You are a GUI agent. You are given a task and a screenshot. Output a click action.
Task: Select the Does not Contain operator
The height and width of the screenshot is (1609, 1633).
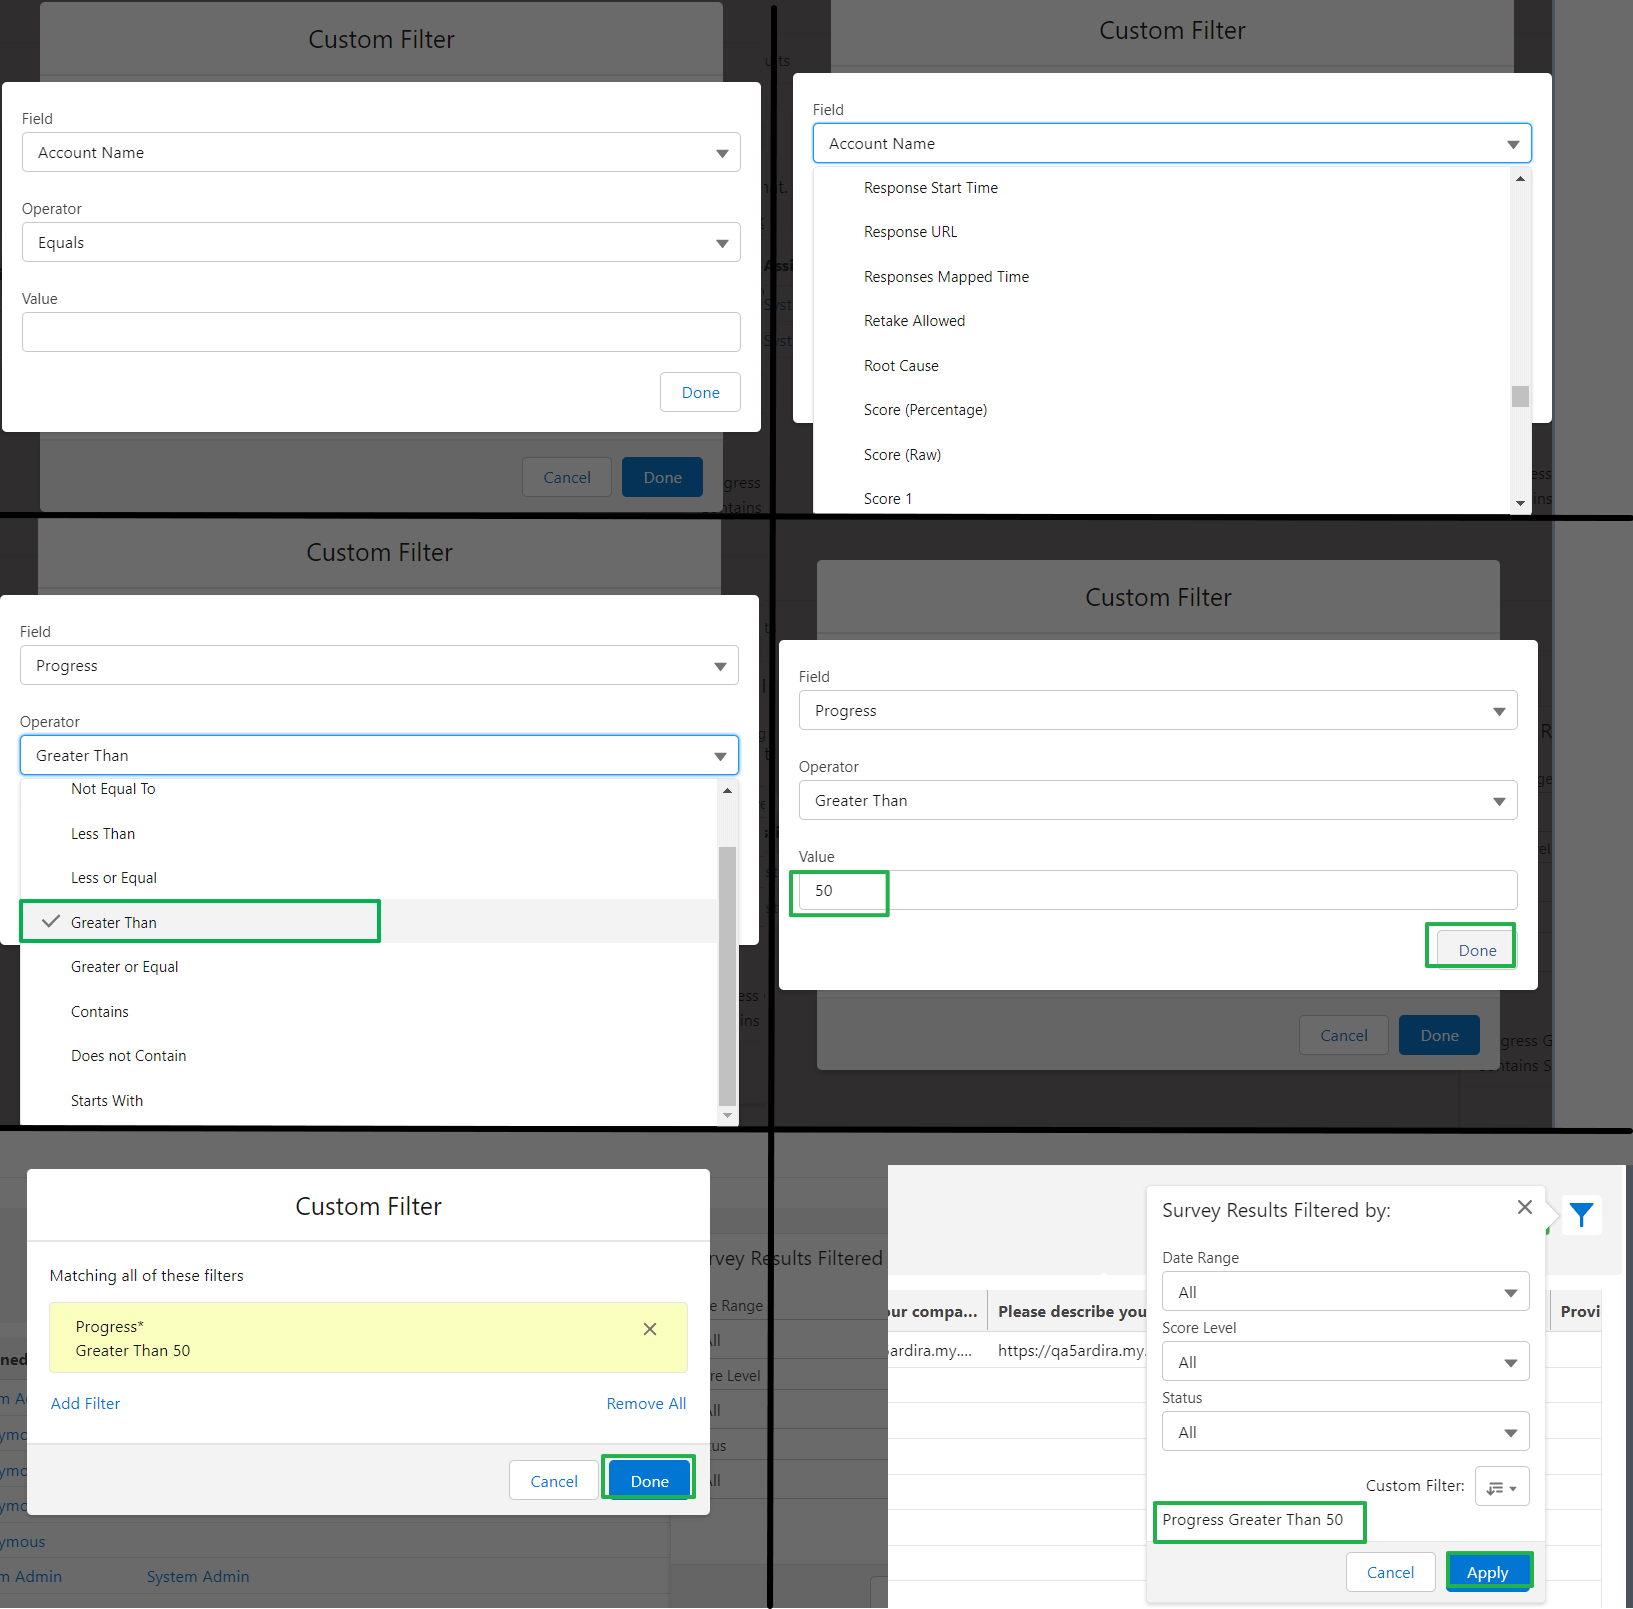pyautogui.click(x=128, y=1055)
